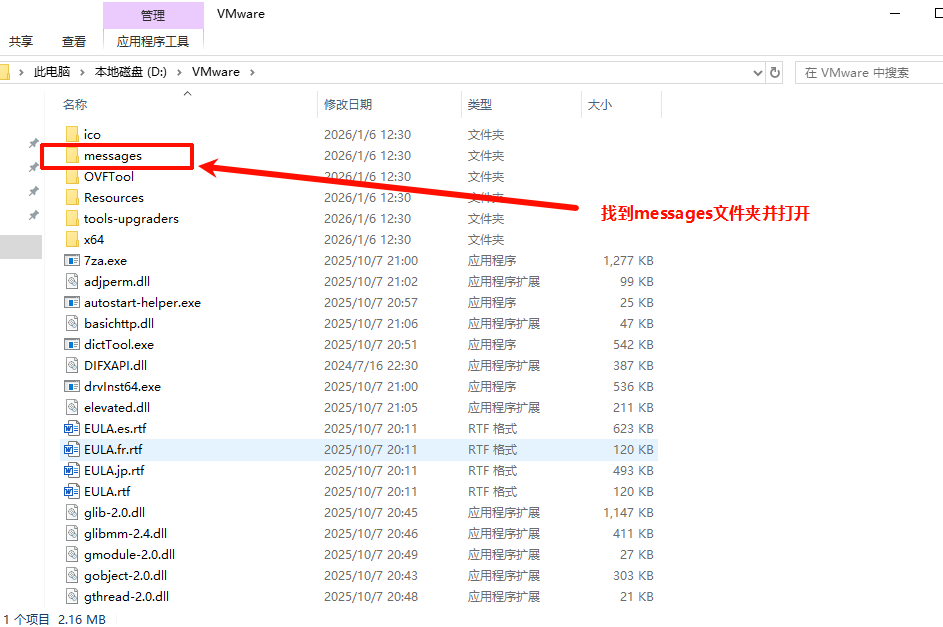Expand the chevron after VMware in path

[x=252, y=73]
